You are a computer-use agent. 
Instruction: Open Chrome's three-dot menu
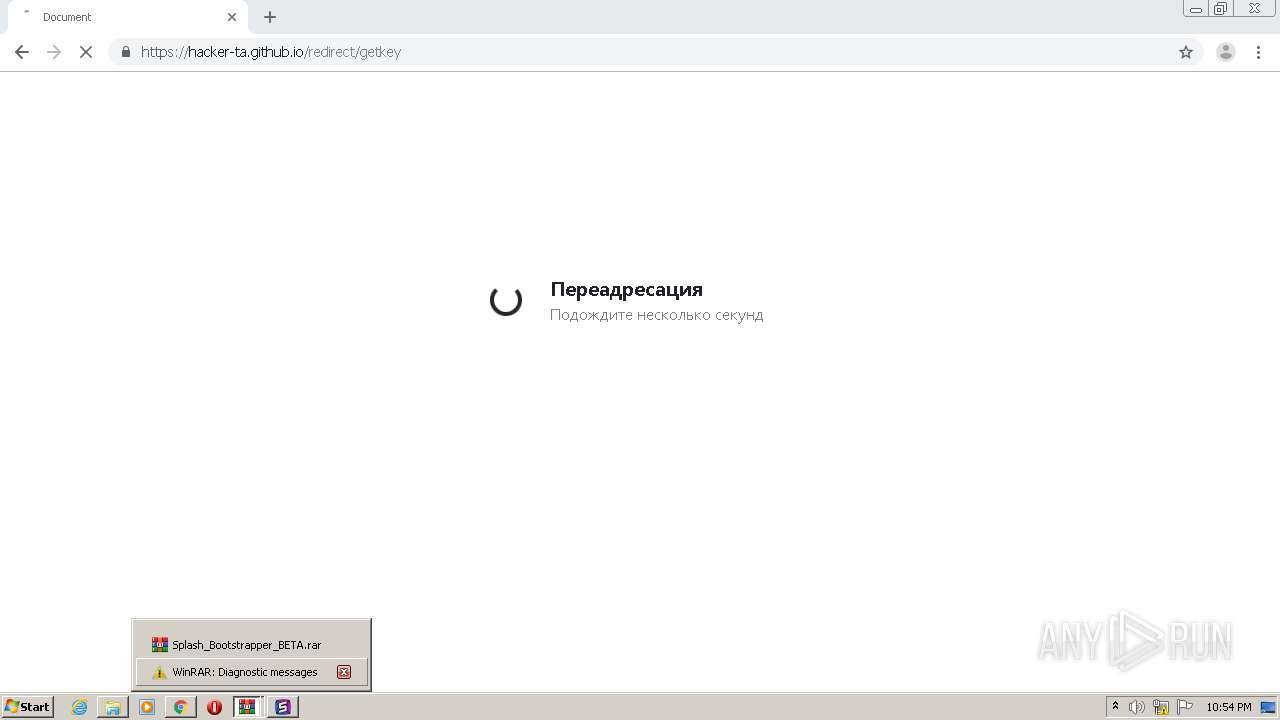pyautogui.click(x=1259, y=52)
